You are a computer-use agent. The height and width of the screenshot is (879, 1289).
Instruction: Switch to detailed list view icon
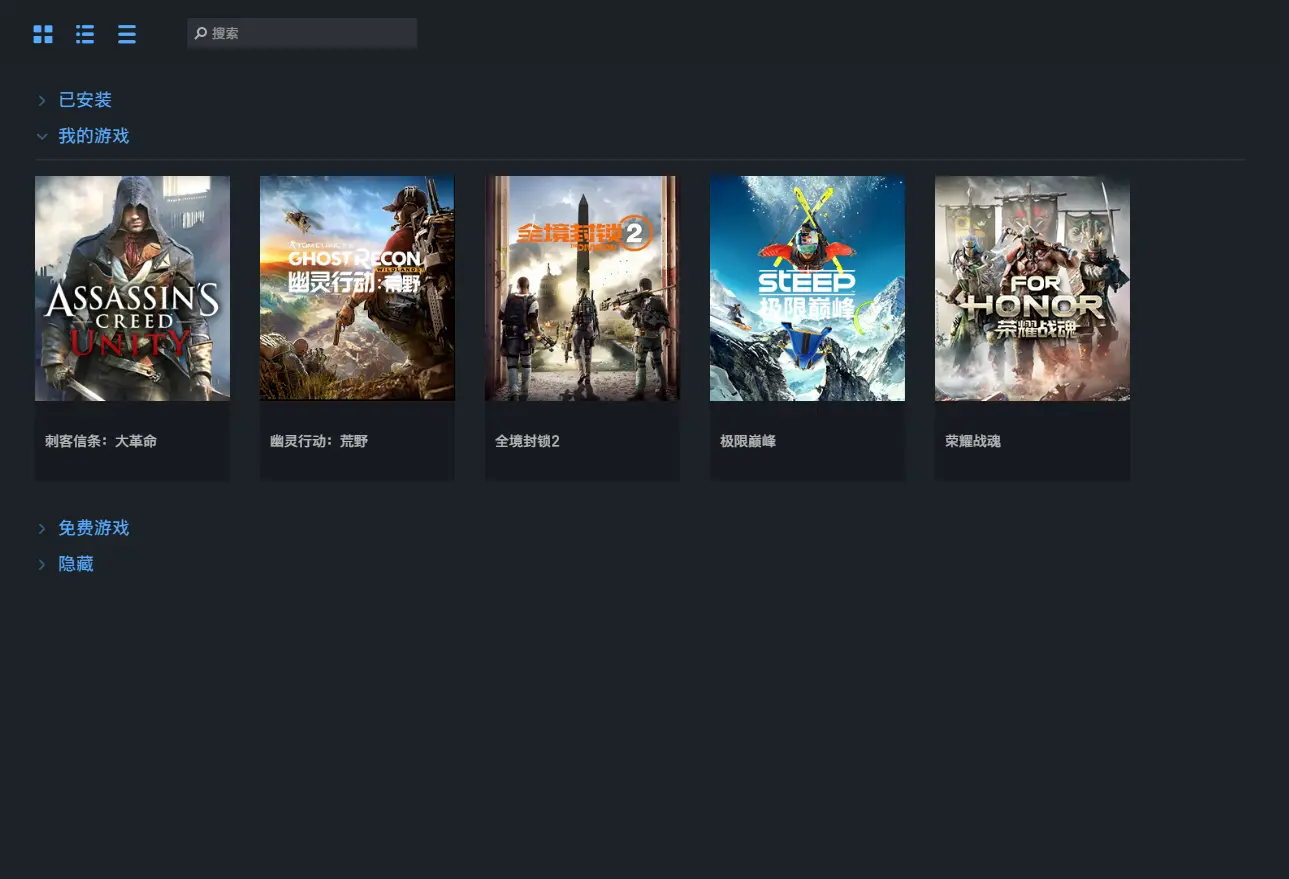(85, 35)
